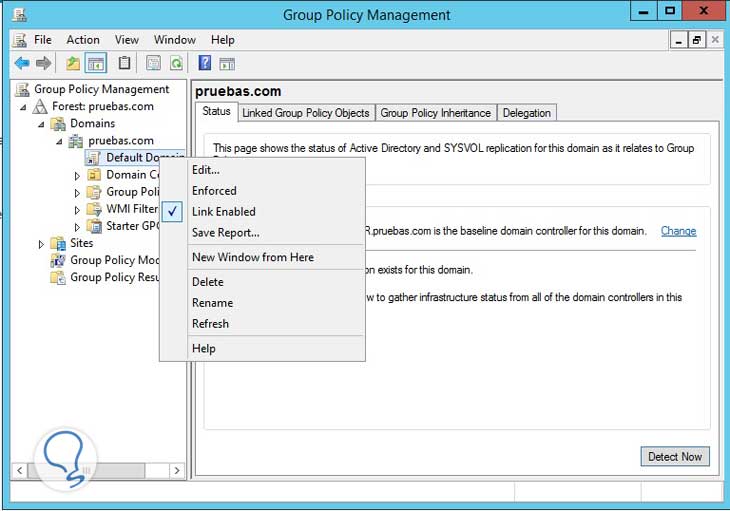
Task: Open the Window menu
Action: click(x=175, y=40)
